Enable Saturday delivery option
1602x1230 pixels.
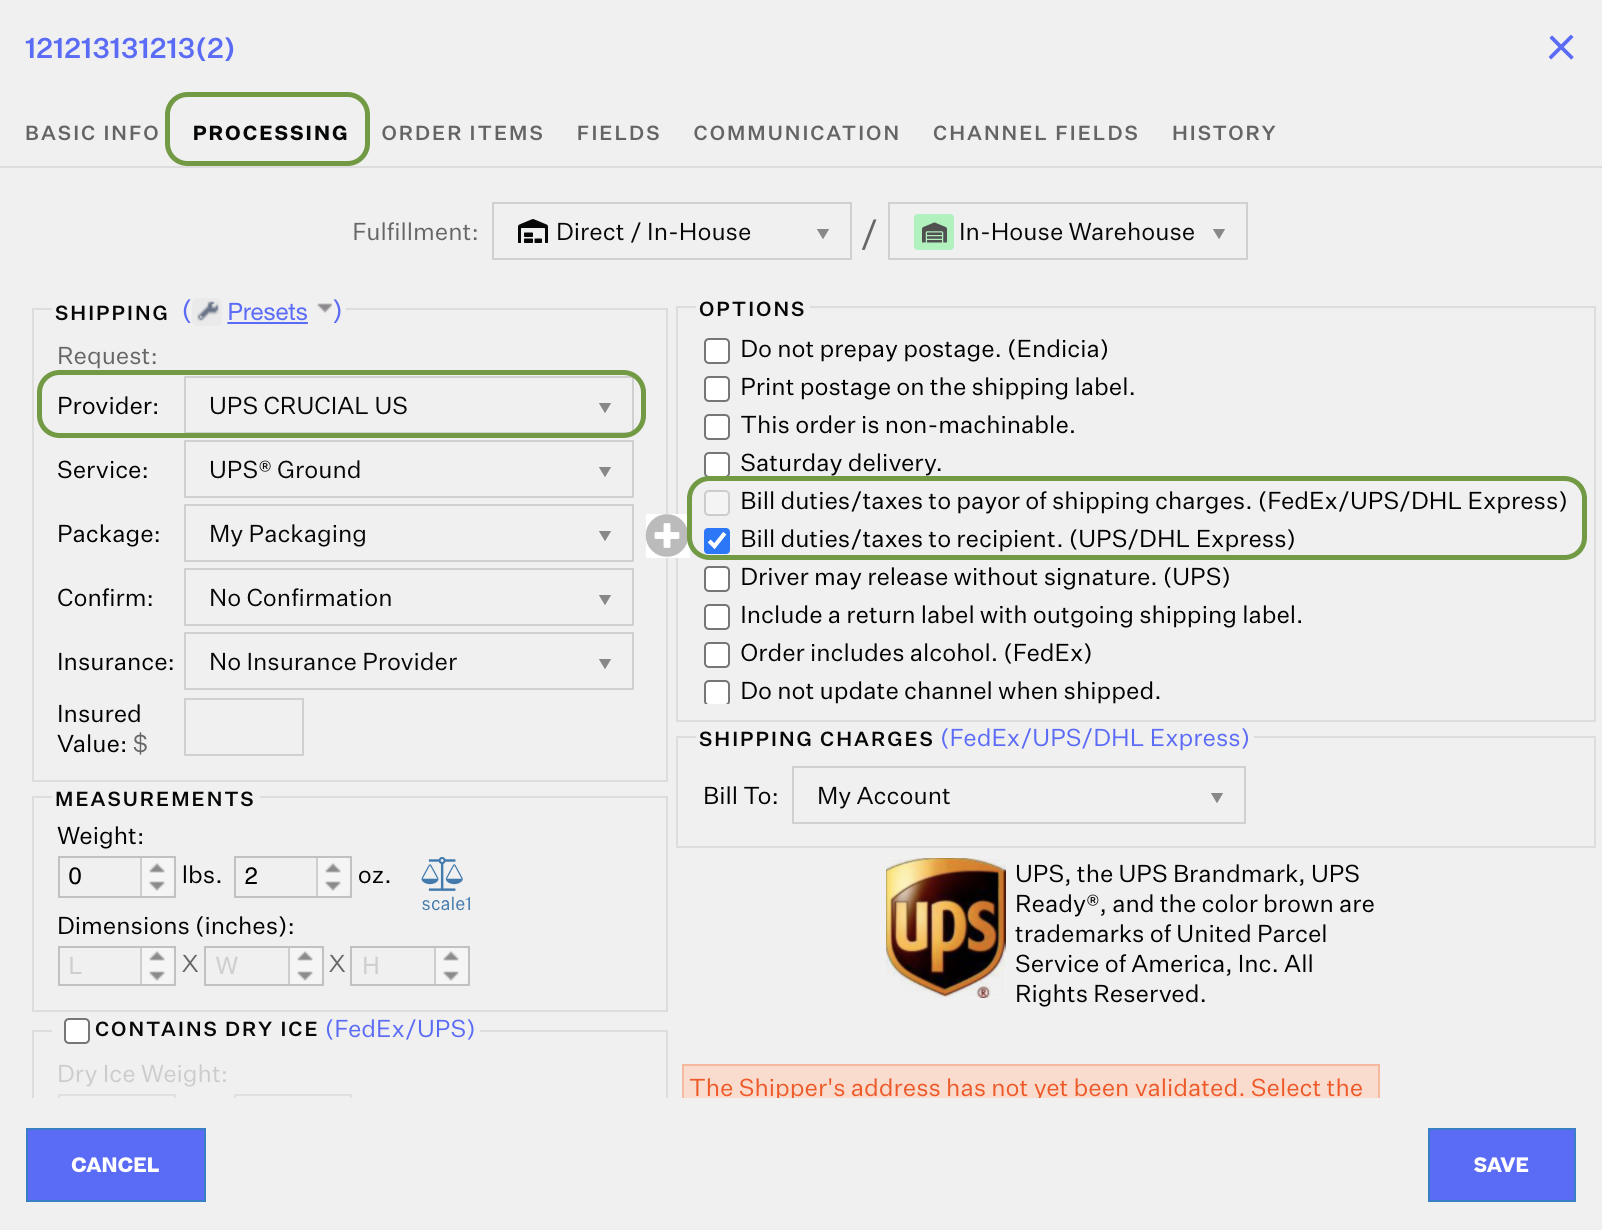coord(717,464)
